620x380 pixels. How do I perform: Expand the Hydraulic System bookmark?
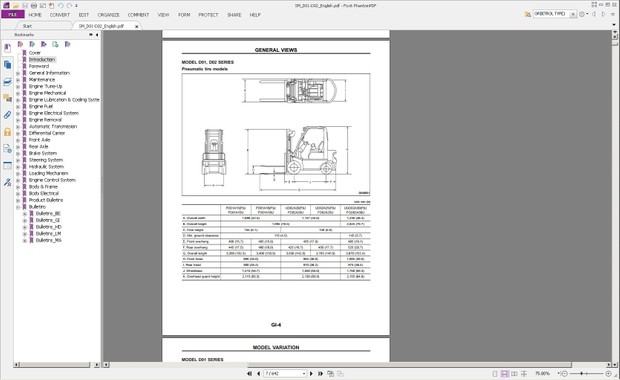tap(18, 167)
